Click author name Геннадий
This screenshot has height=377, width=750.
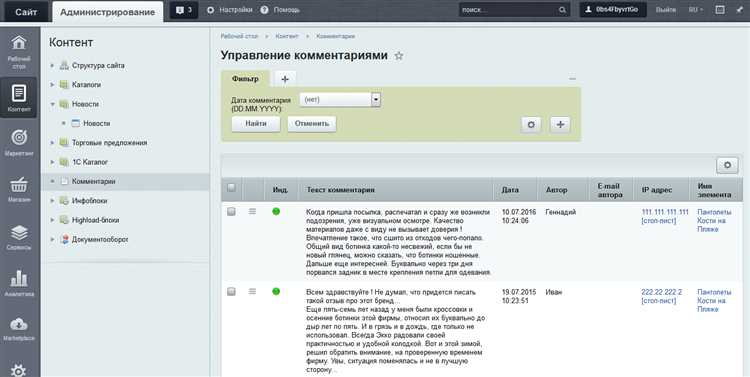point(561,212)
